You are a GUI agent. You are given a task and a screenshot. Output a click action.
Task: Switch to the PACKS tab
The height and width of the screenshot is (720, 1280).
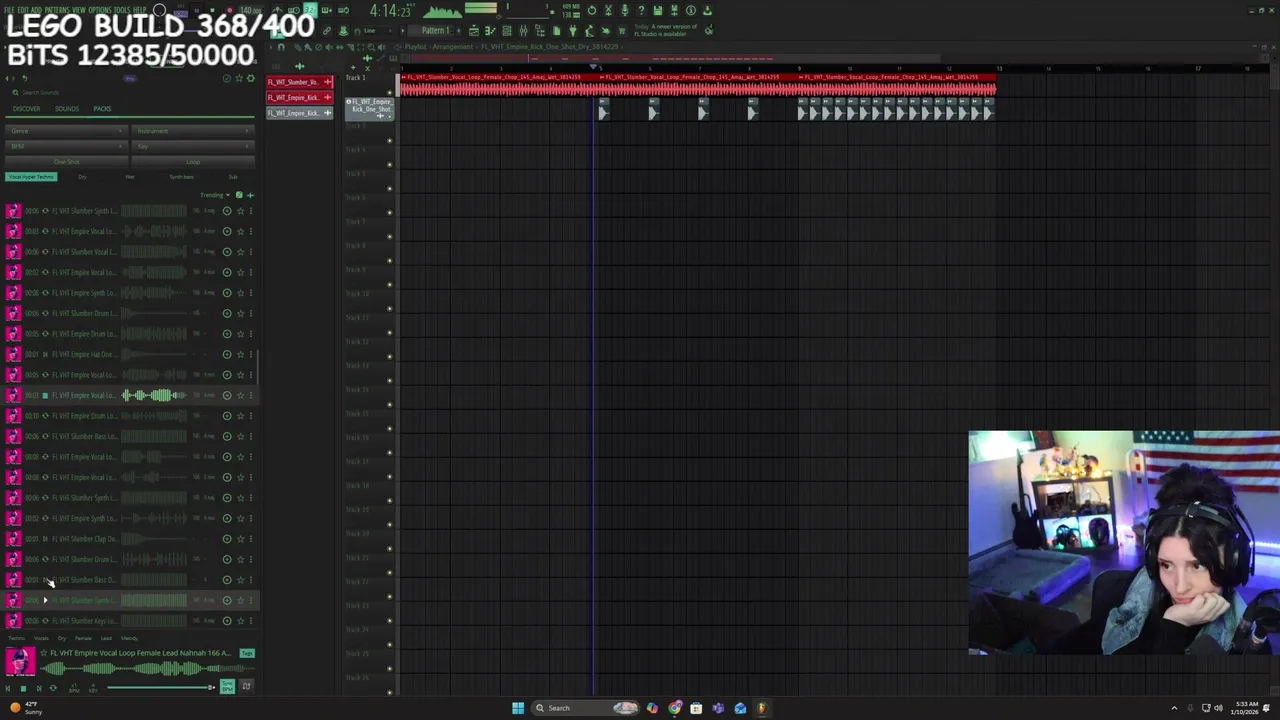click(102, 109)
